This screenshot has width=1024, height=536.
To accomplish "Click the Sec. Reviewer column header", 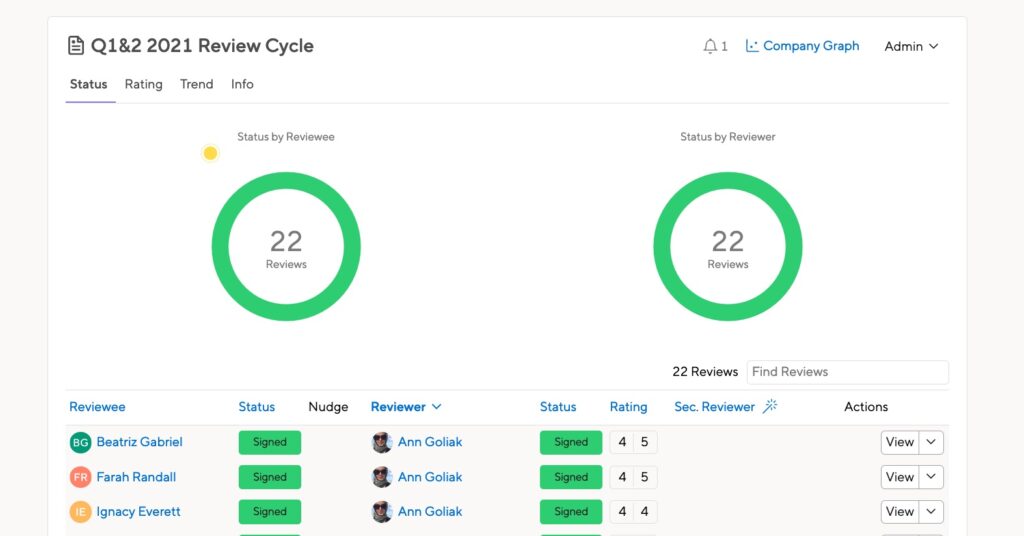I will pyautogui.click(x=714, y=407).
